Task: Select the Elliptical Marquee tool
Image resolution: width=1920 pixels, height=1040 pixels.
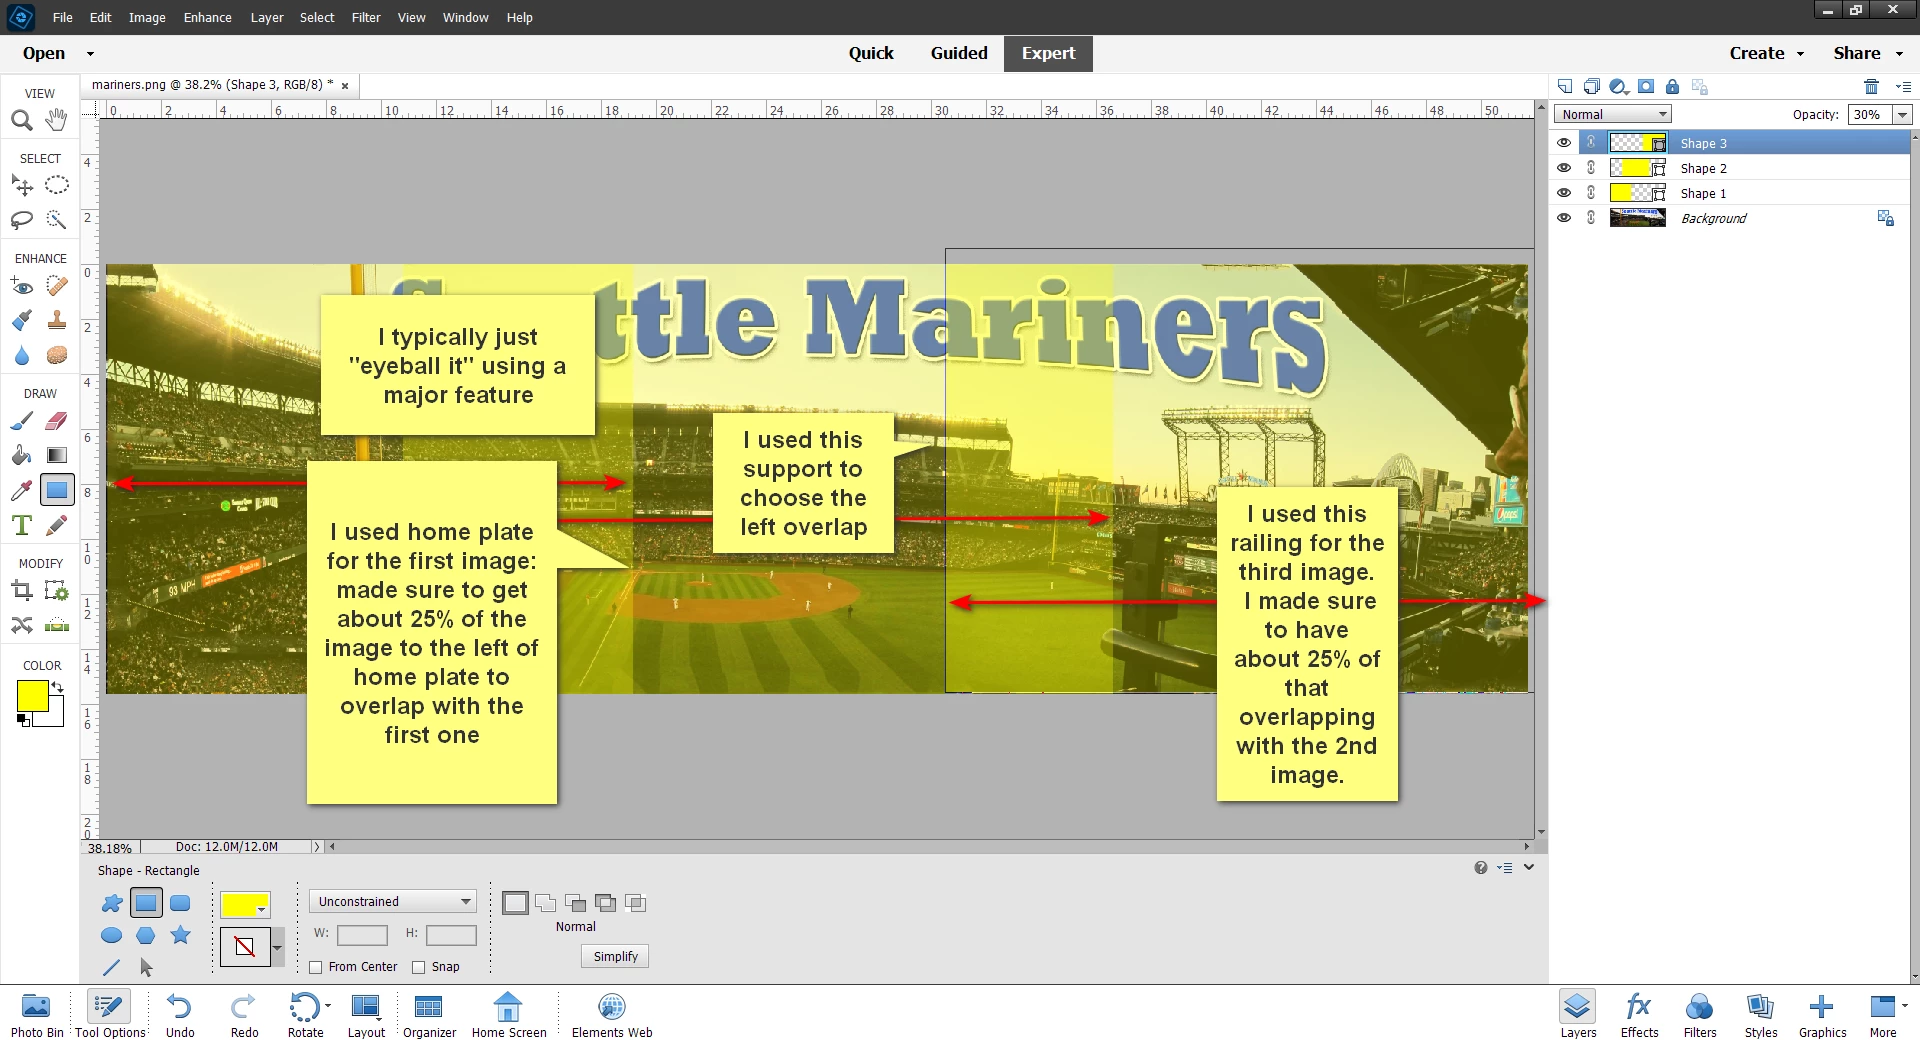Action: pyautogui.click(x=57, y=185)
